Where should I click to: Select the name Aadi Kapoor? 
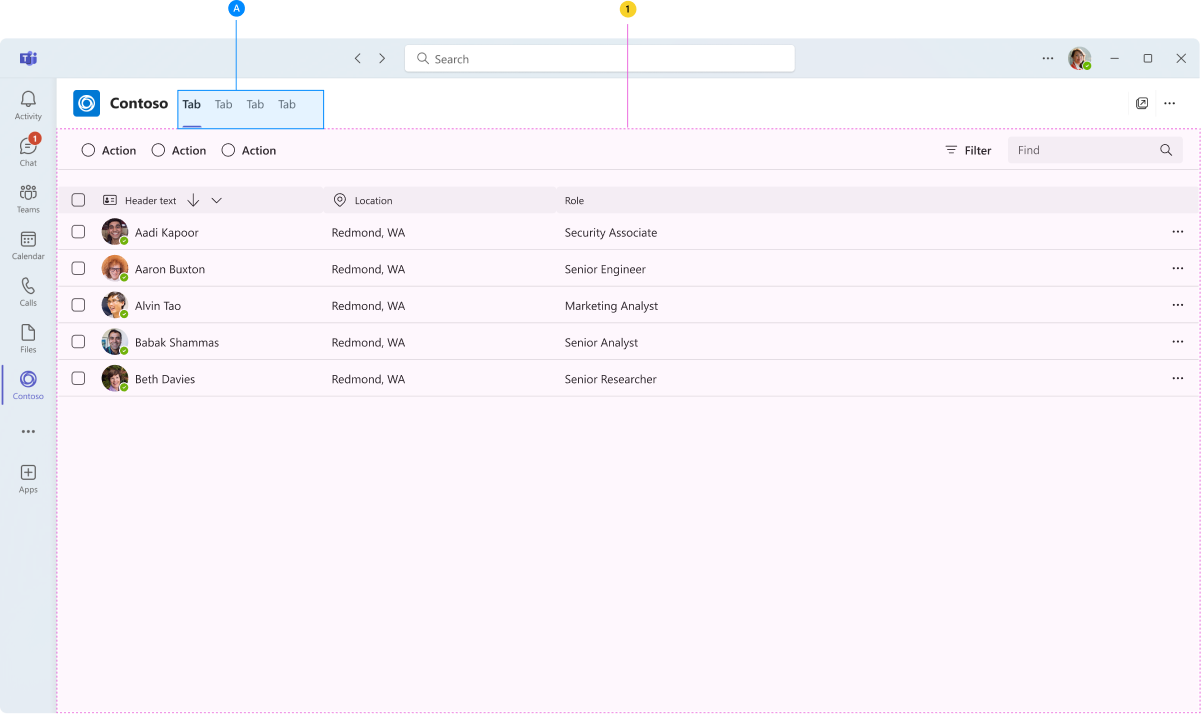click(167, 232)
